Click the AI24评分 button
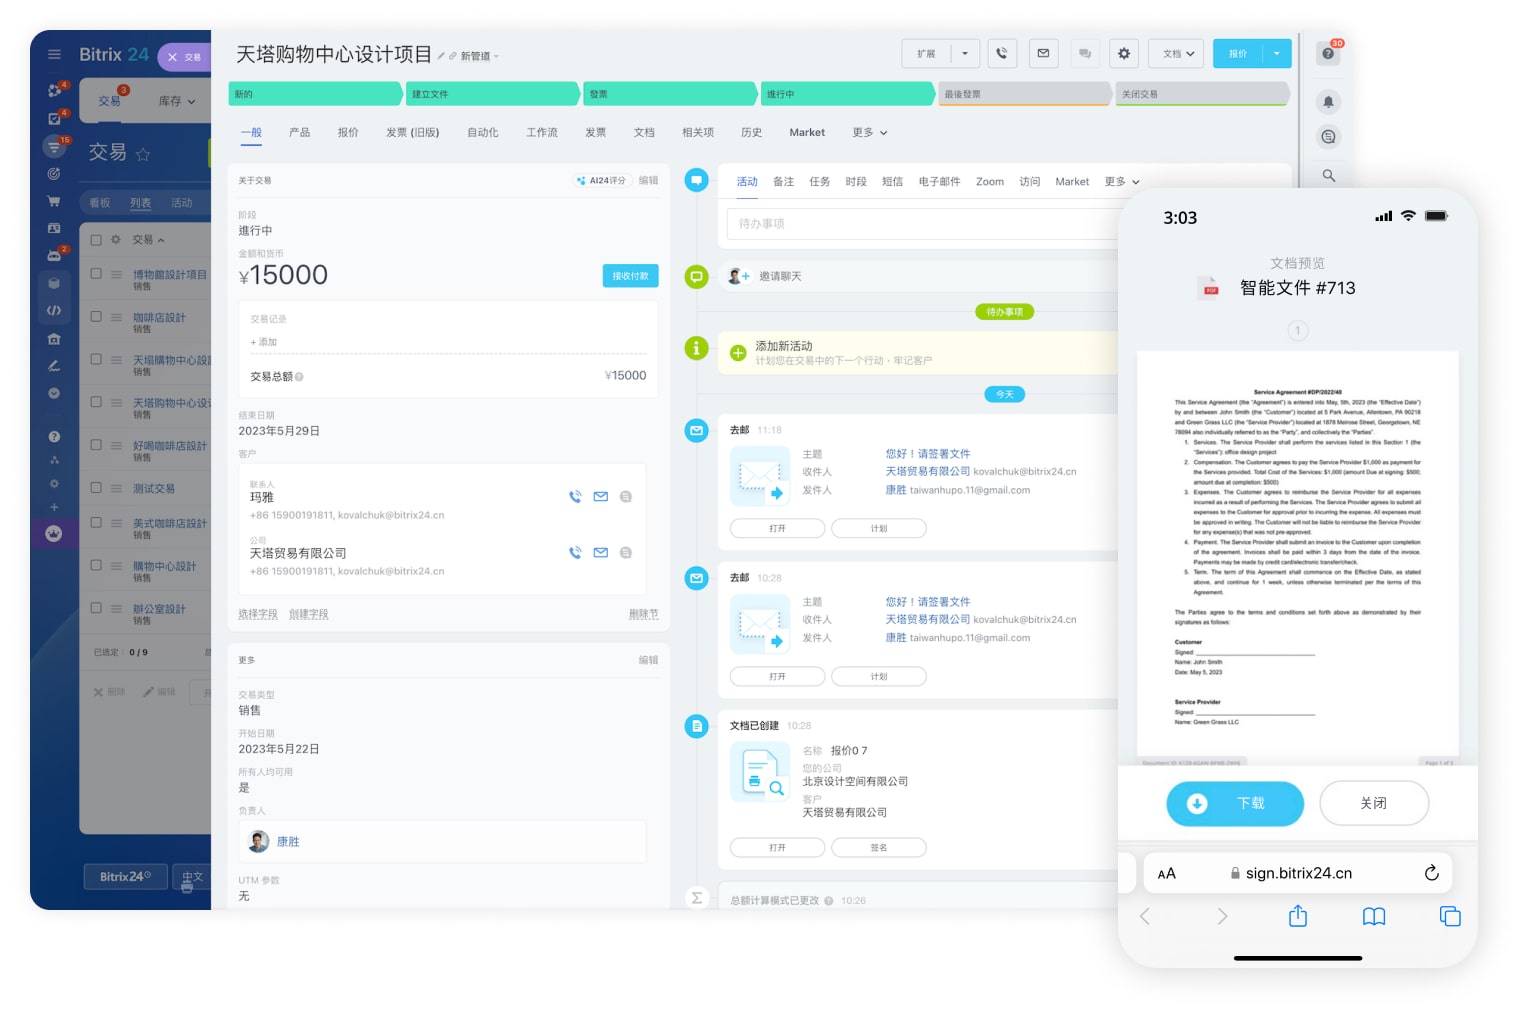 click(x=601, y=181)
